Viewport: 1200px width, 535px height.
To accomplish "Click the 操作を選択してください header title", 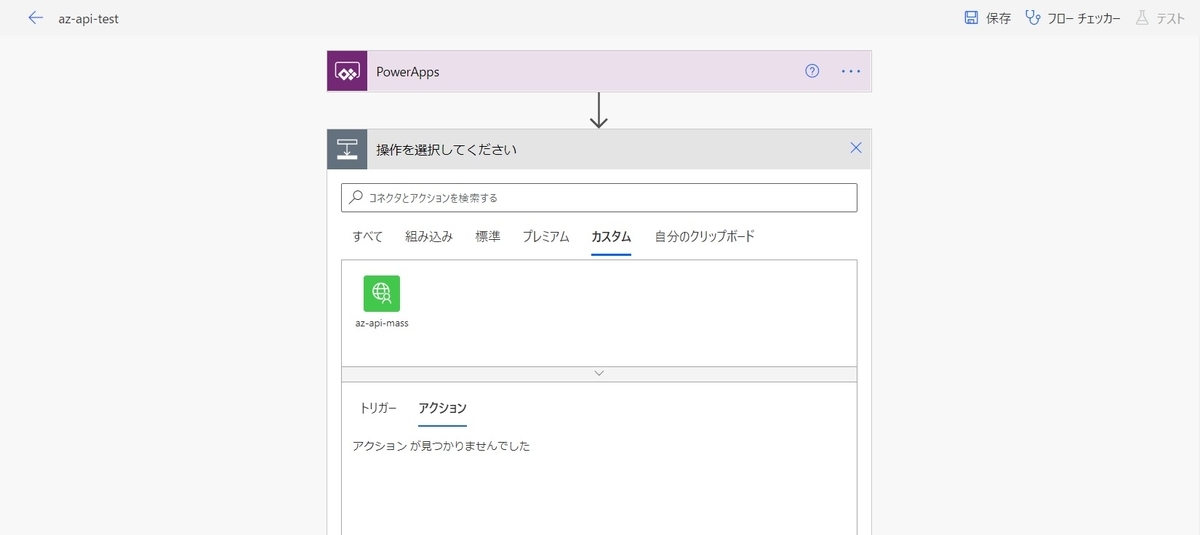I will (x=446, y=150).
